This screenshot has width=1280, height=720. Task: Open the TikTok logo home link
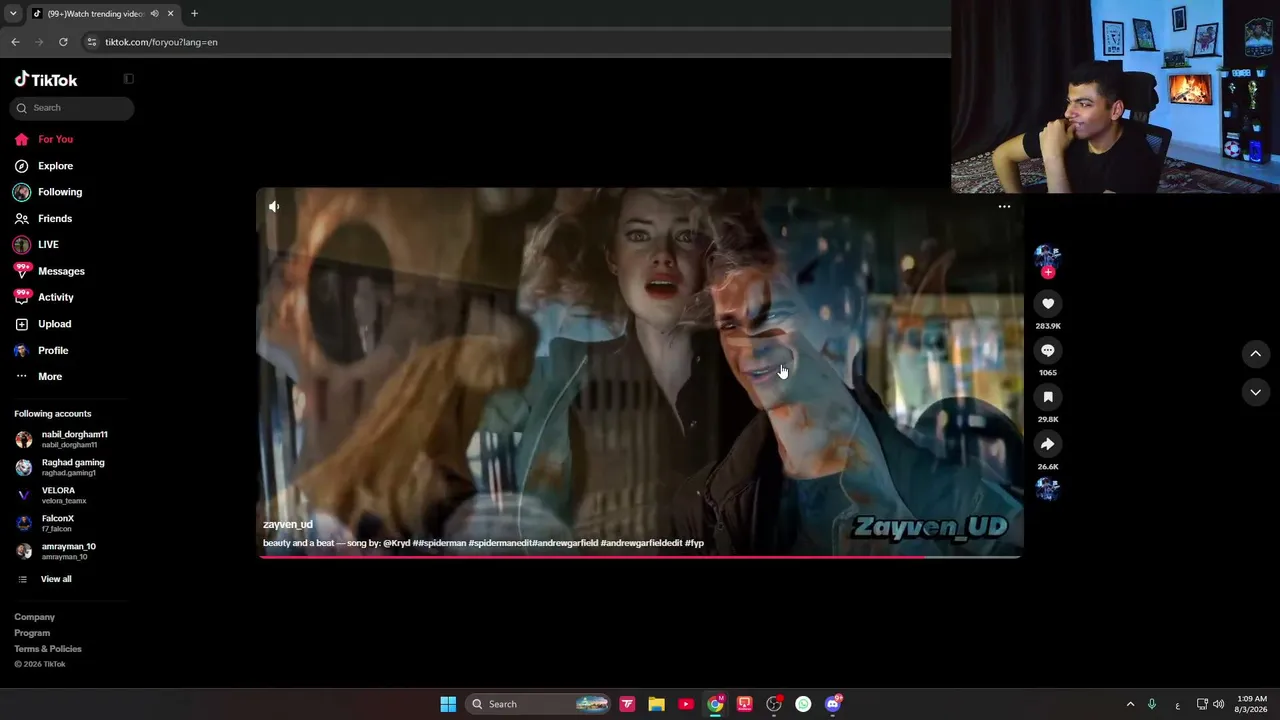(46, 80)
